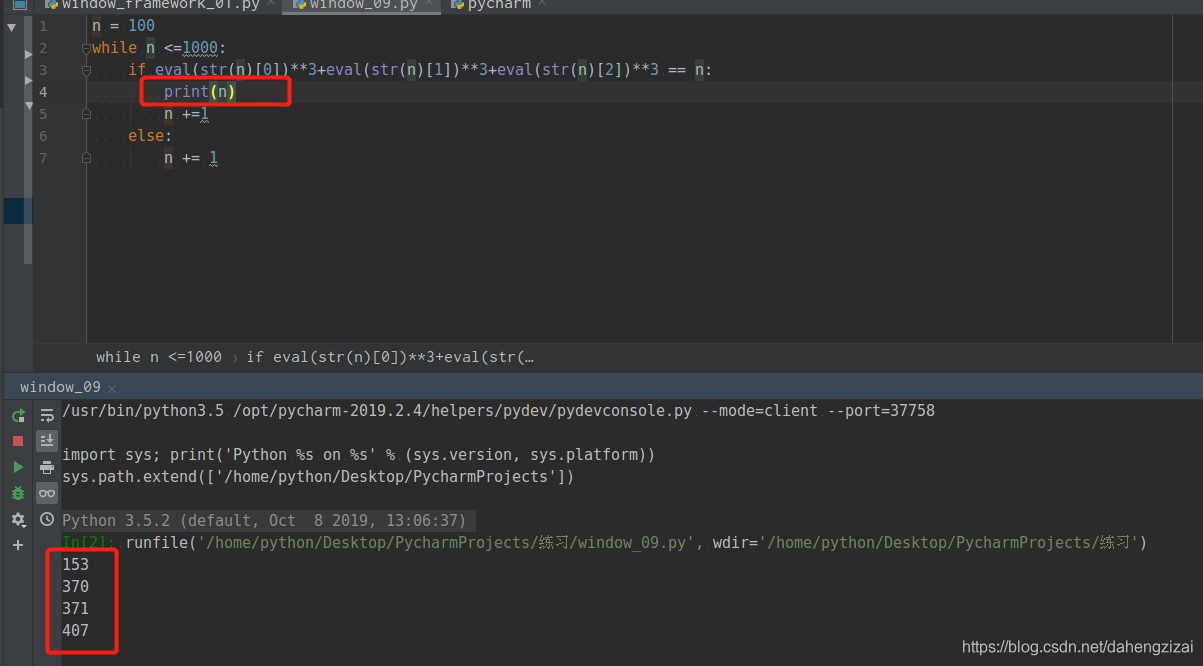Toggle show variables glasses icon
1203x666 pixels.
[47, 493]
